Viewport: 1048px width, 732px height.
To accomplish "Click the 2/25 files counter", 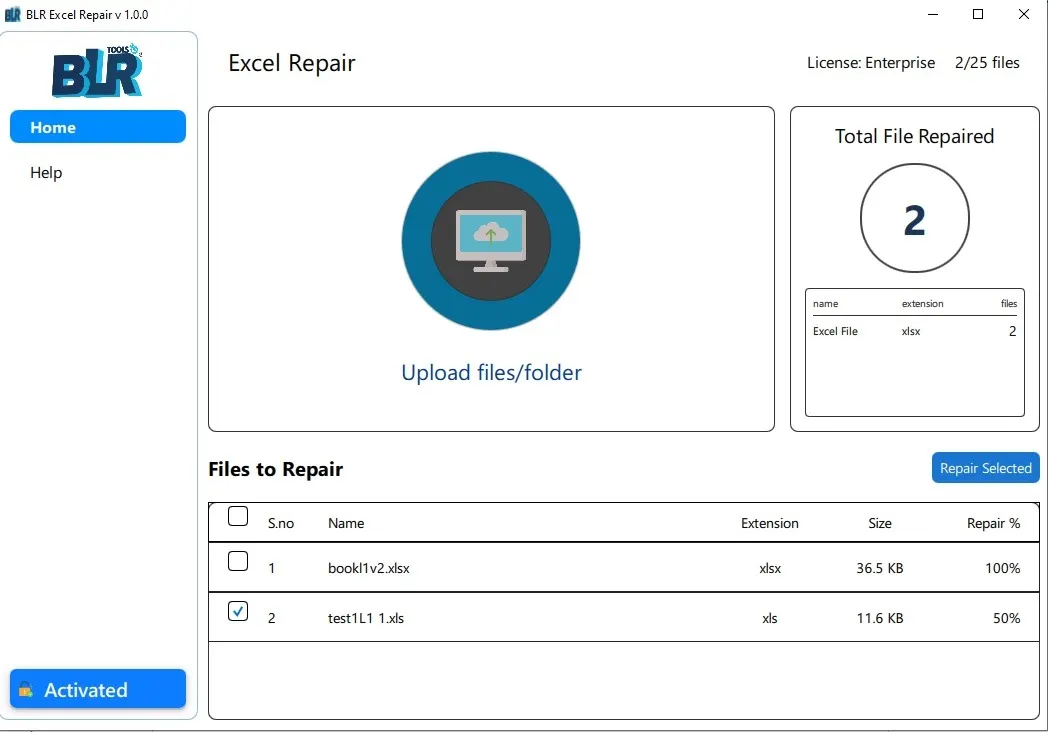I will point(987,63).
